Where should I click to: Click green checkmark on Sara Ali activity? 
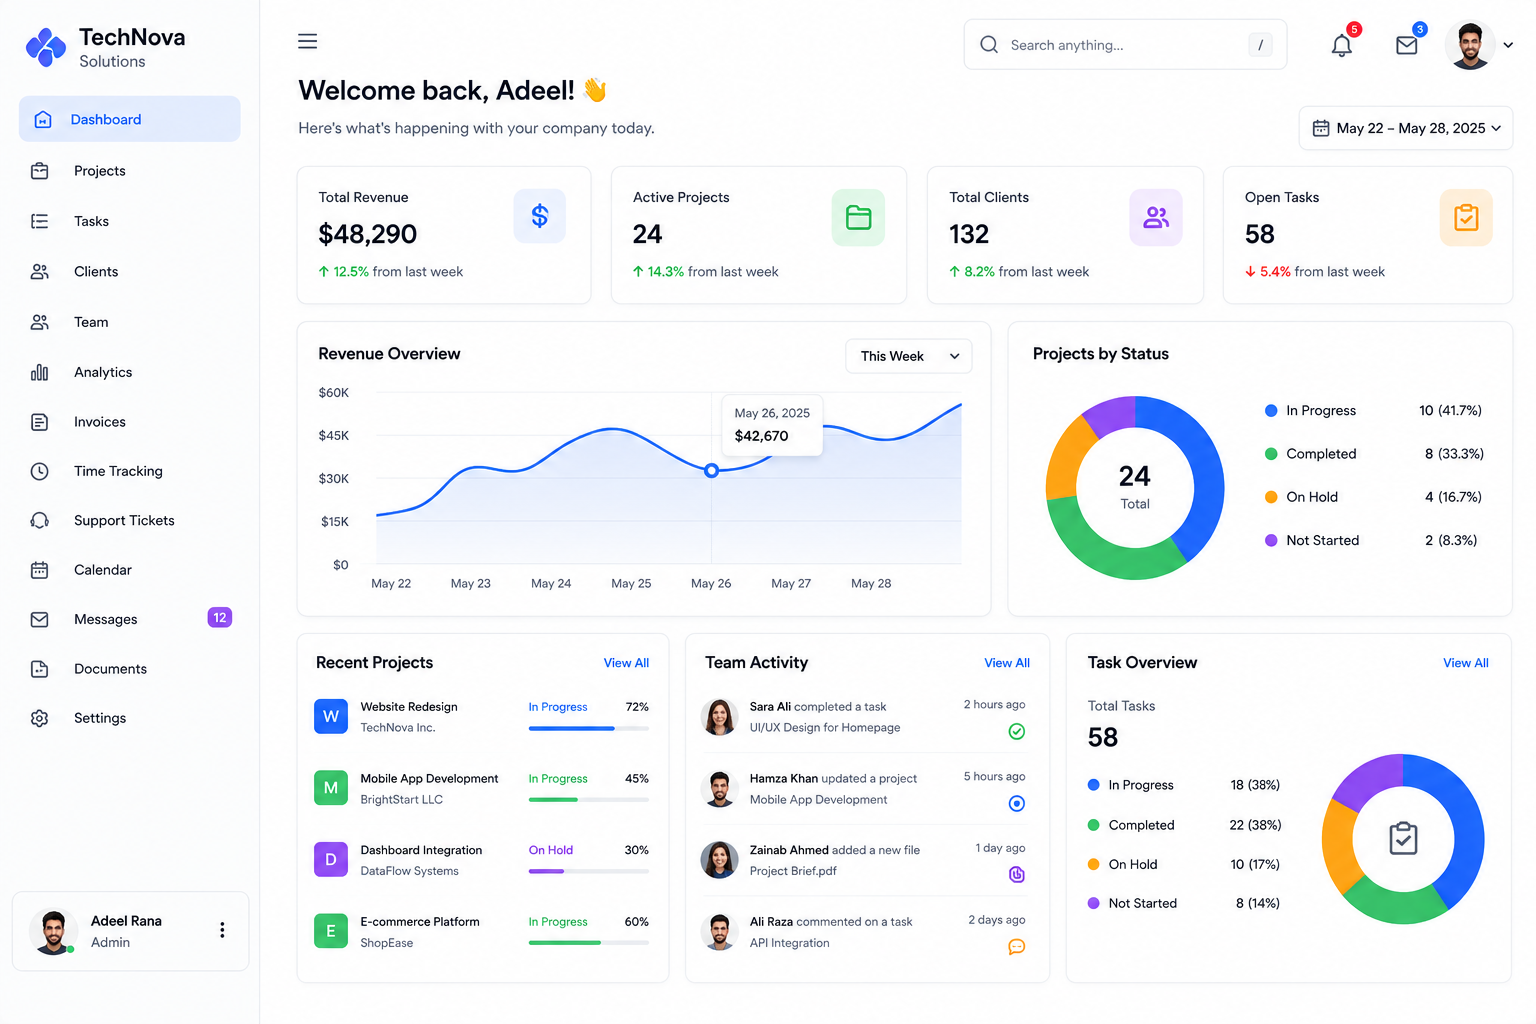pos(1017,731)
